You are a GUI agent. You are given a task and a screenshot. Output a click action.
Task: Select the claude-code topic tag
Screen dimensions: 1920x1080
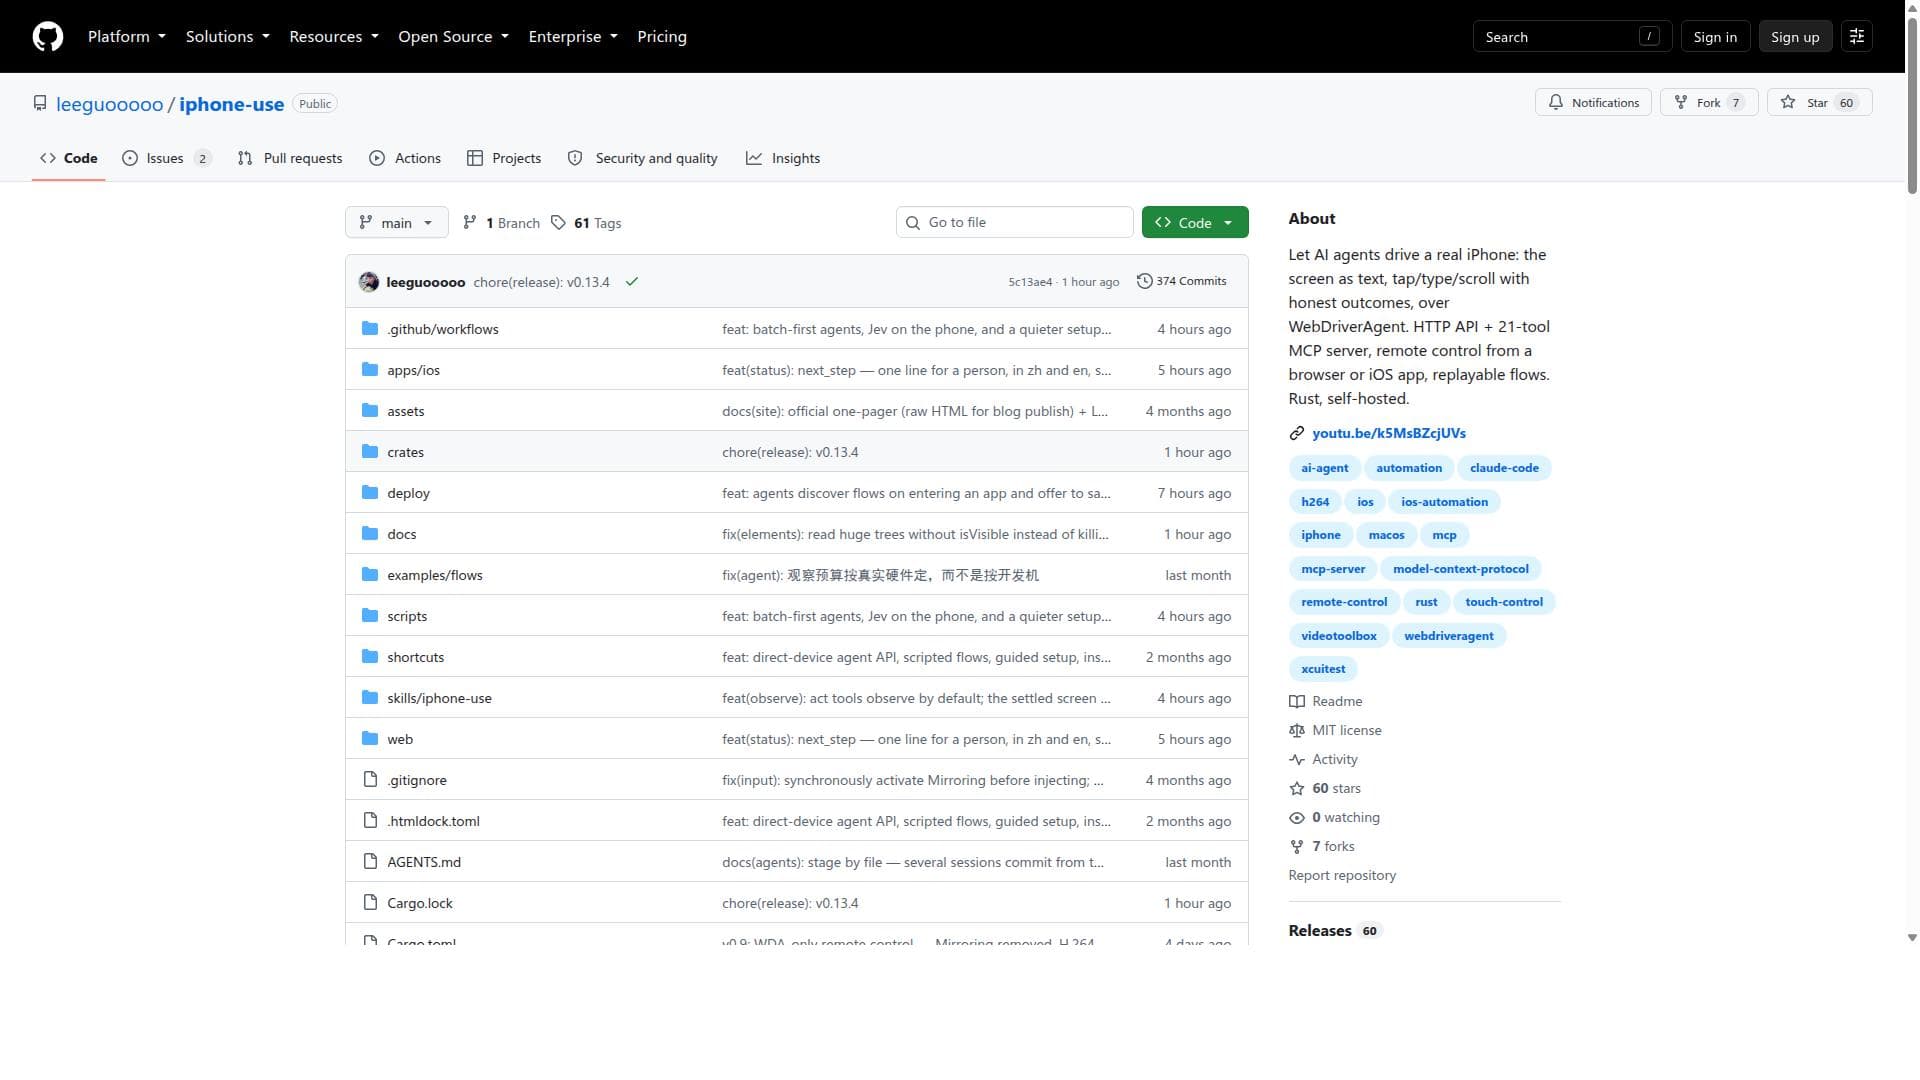click(x=1504, y=468)
